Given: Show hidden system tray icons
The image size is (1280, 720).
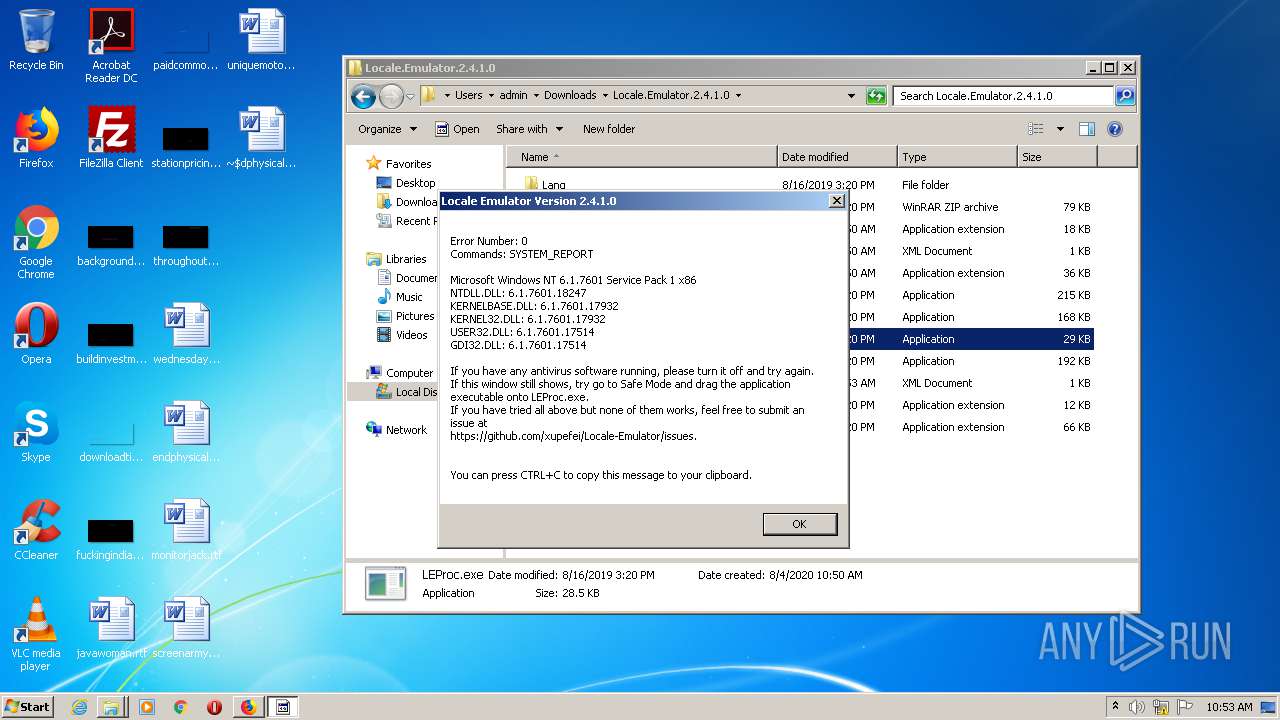Looking at the screenshot, I should click(1116, 707).
